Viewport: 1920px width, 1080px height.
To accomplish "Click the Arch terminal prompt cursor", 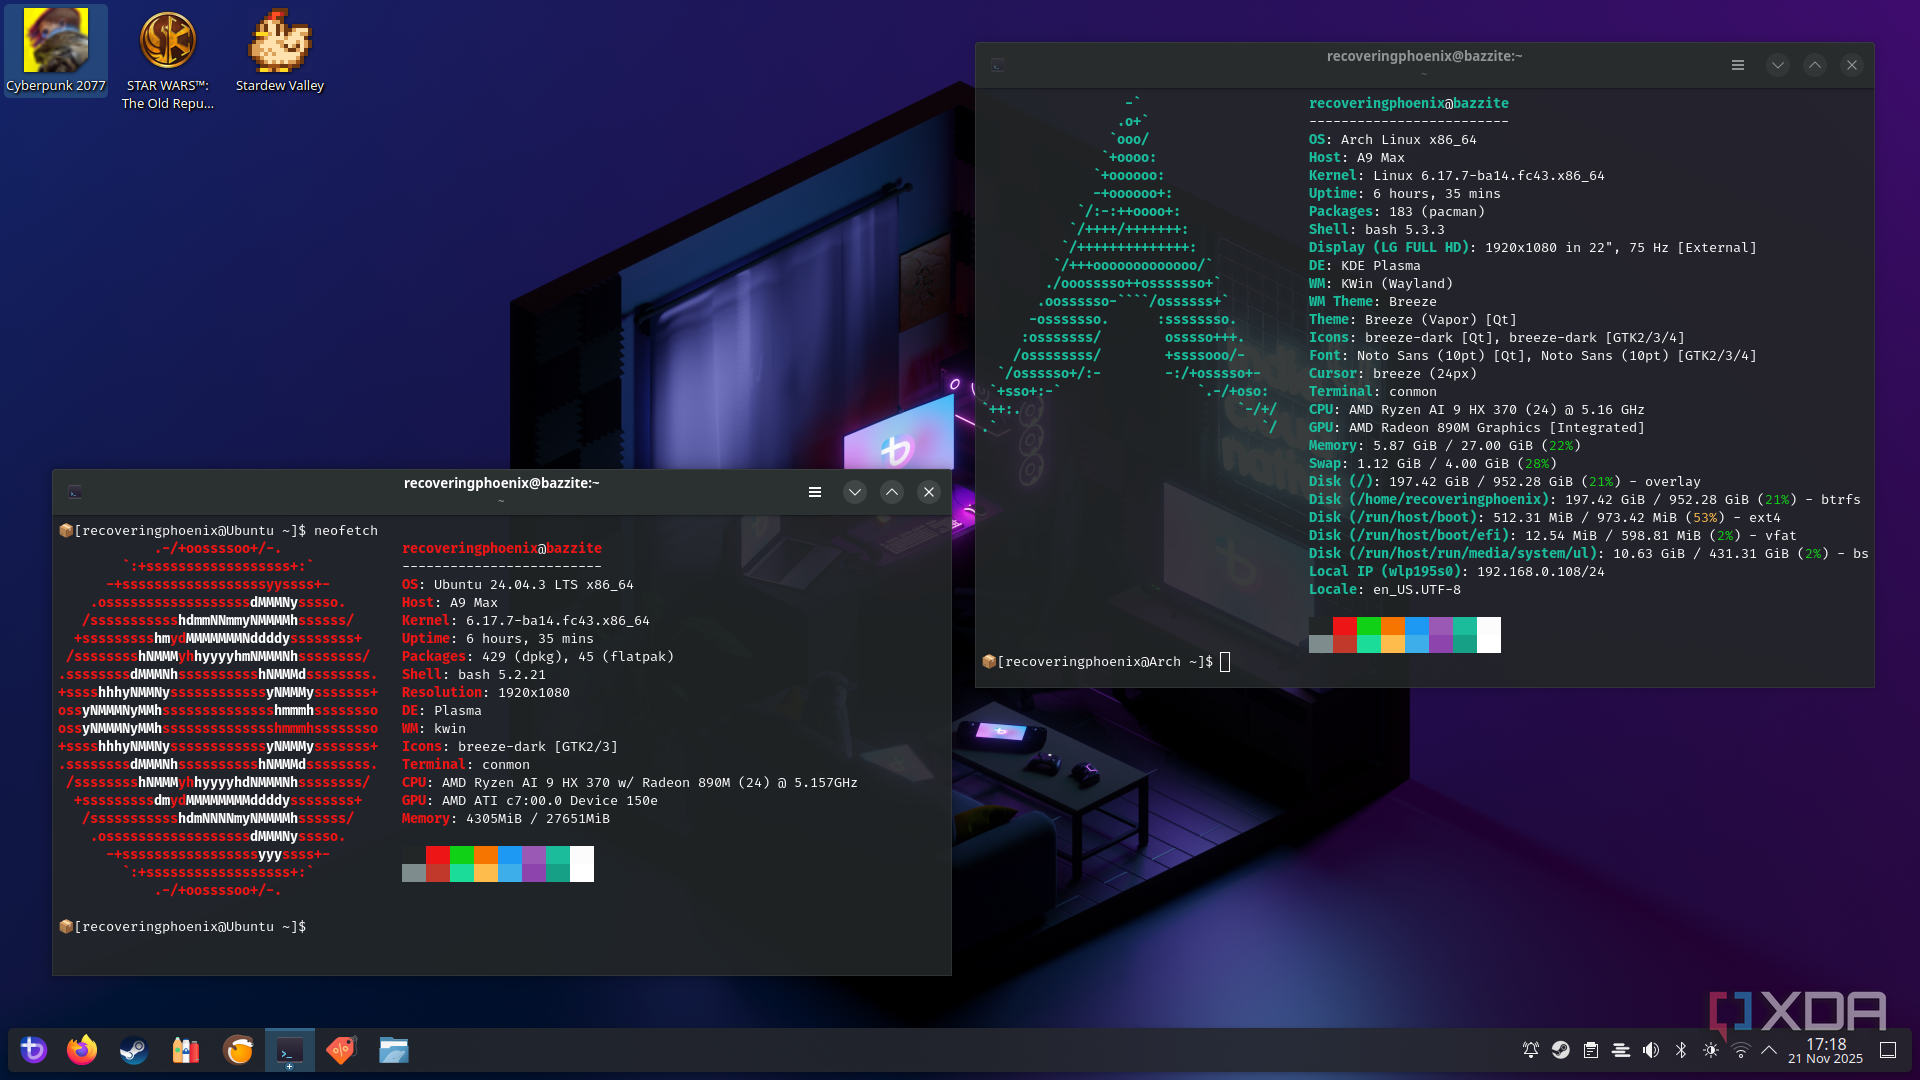I will [1225, 662].
